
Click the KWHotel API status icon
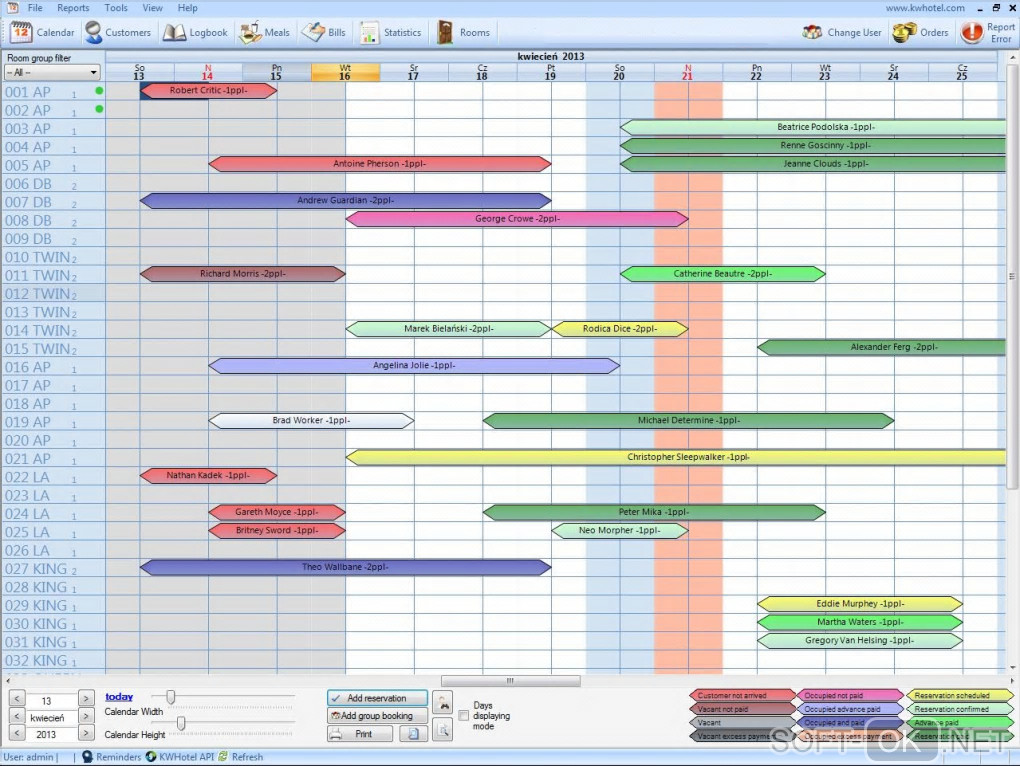151,757
